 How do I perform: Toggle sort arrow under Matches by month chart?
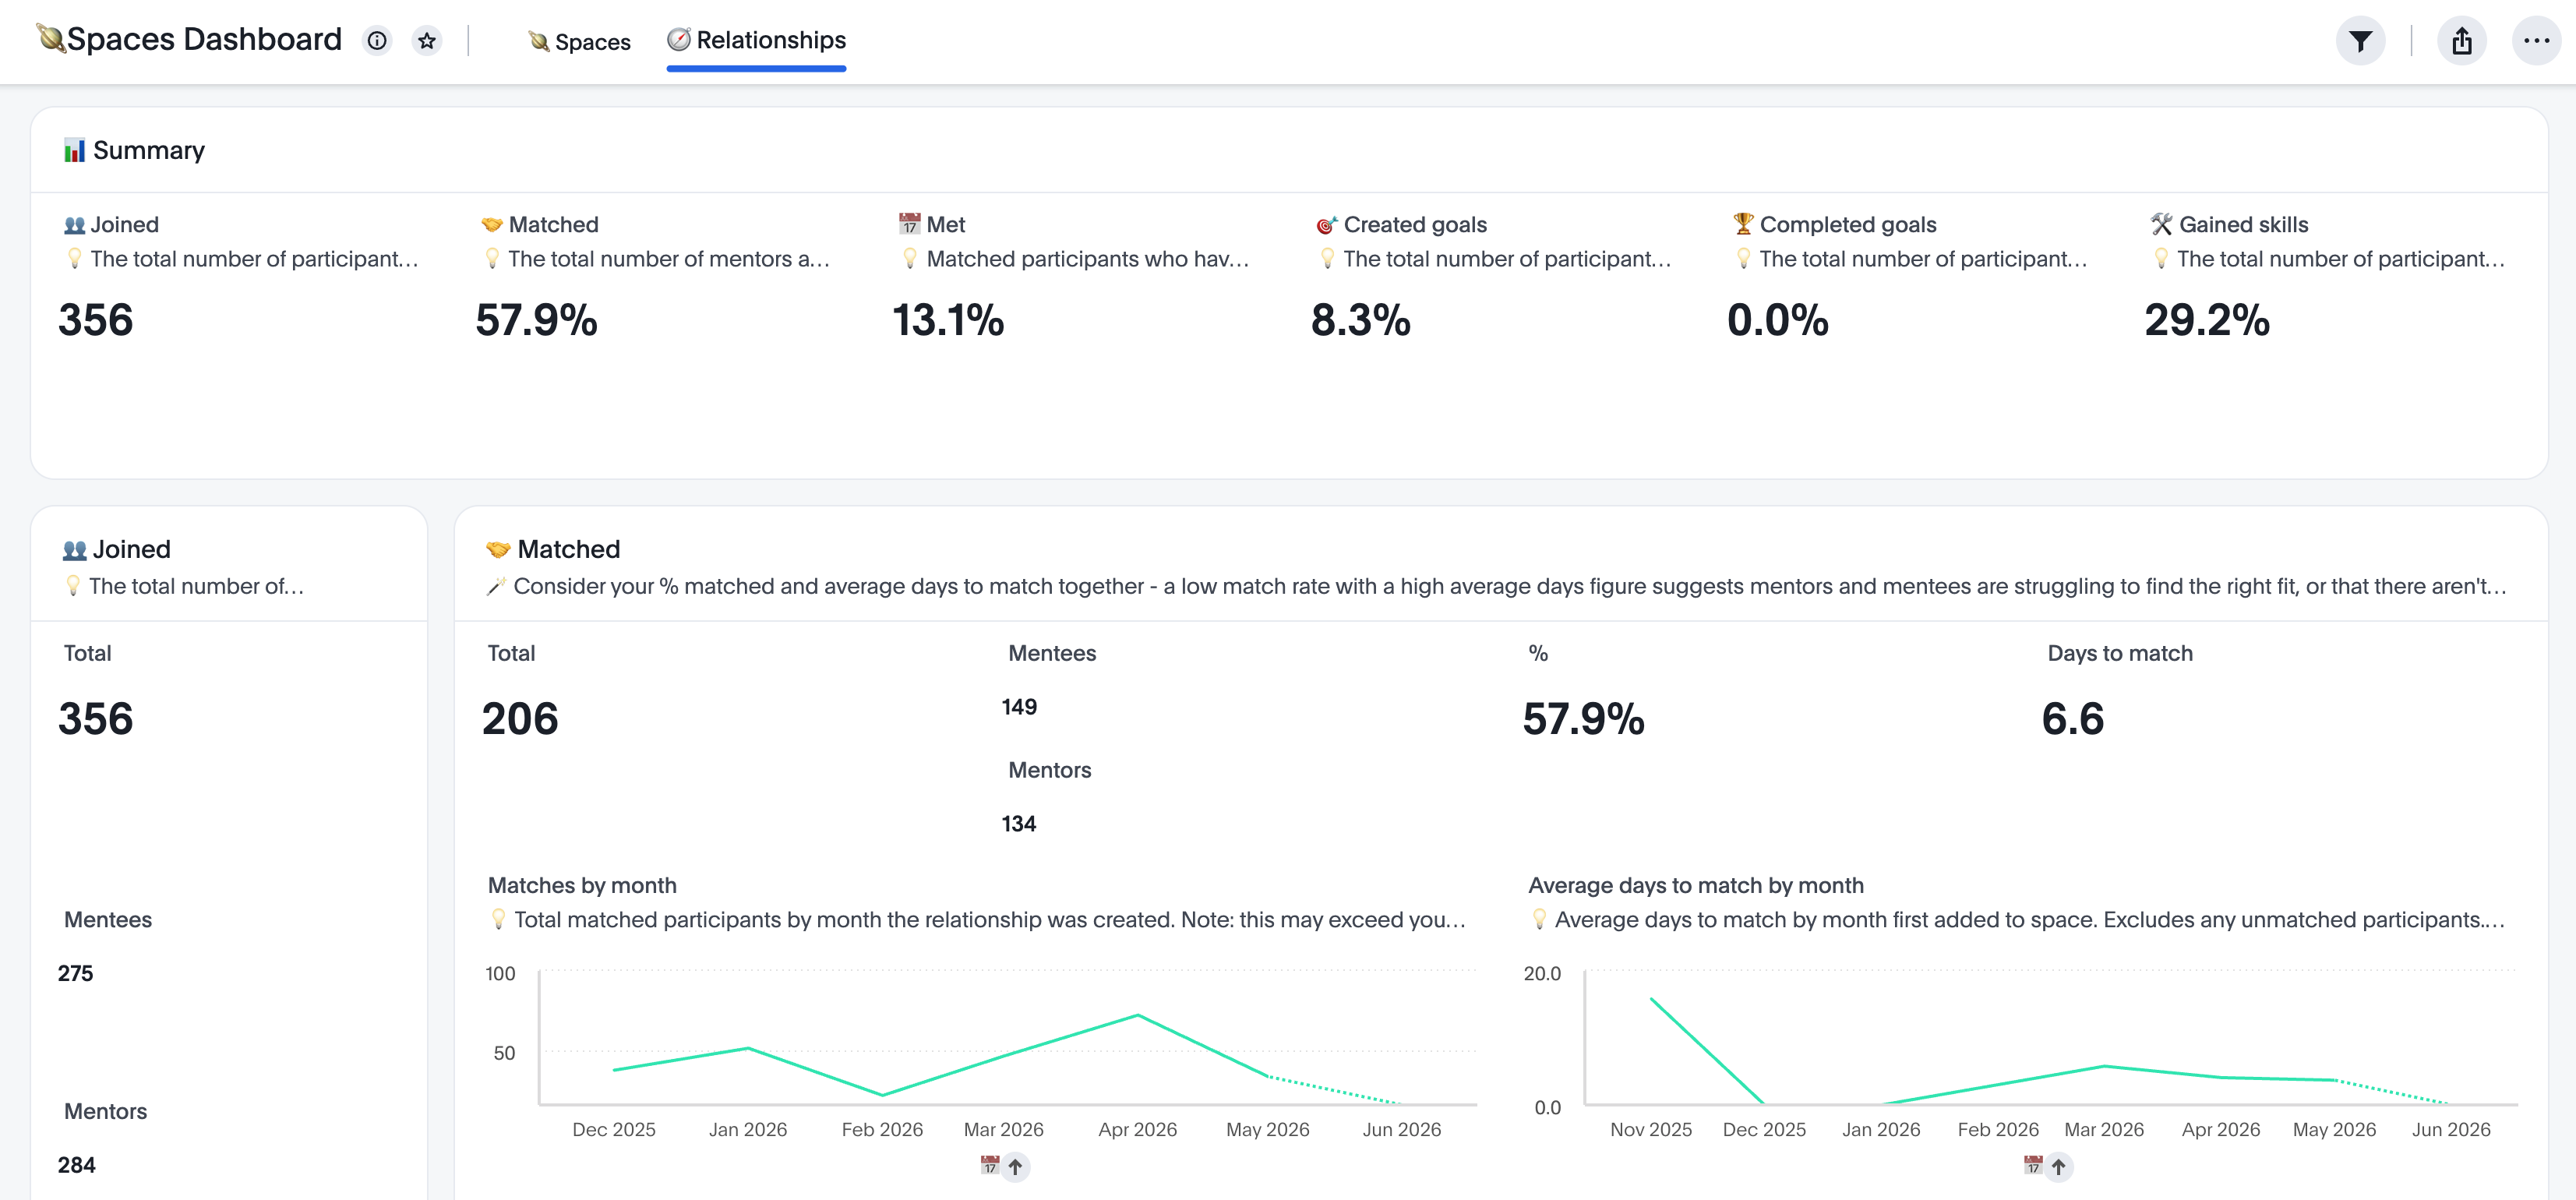(x=1015, y=1167)
